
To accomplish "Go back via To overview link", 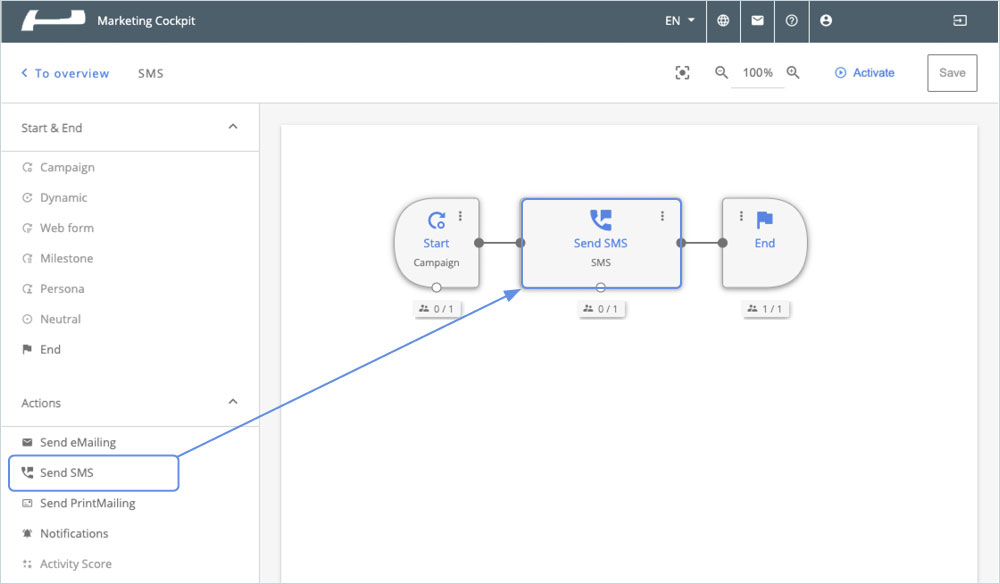I will (65, 73).
